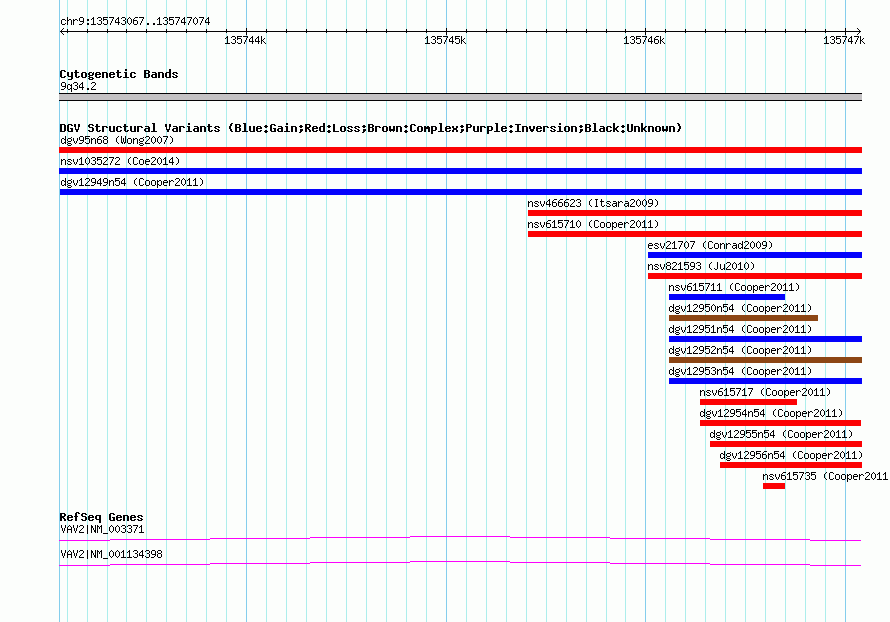The height and width of the screenshot is (622, 890).
Task: Open the dgv12951n54 (Cooper2011) label
Action: coord(740,329)
